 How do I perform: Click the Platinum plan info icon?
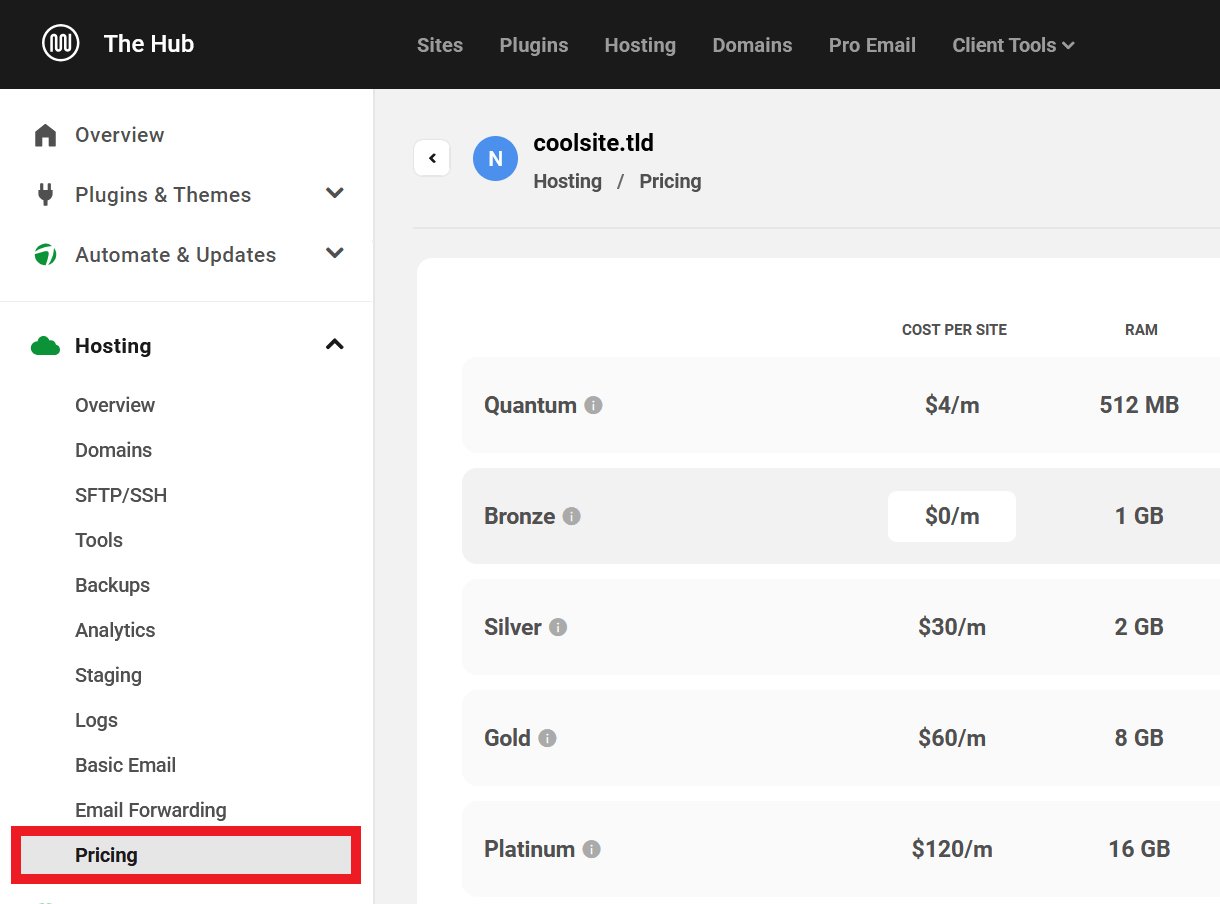click(x=591, y=849)
